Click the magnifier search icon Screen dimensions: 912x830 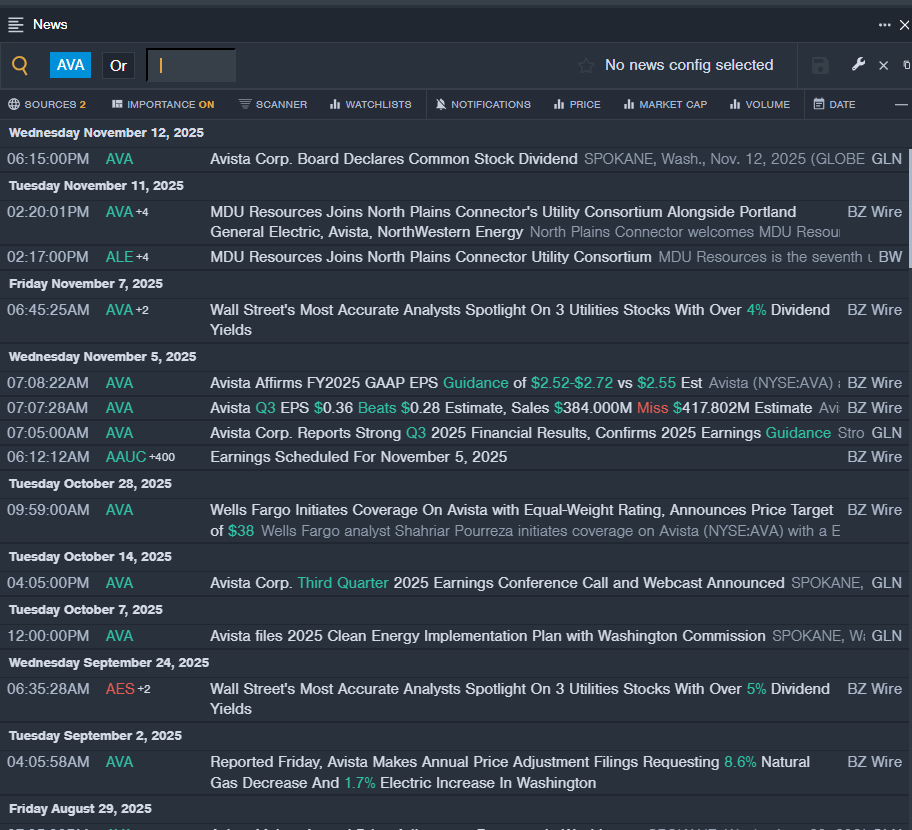(20, 66)
